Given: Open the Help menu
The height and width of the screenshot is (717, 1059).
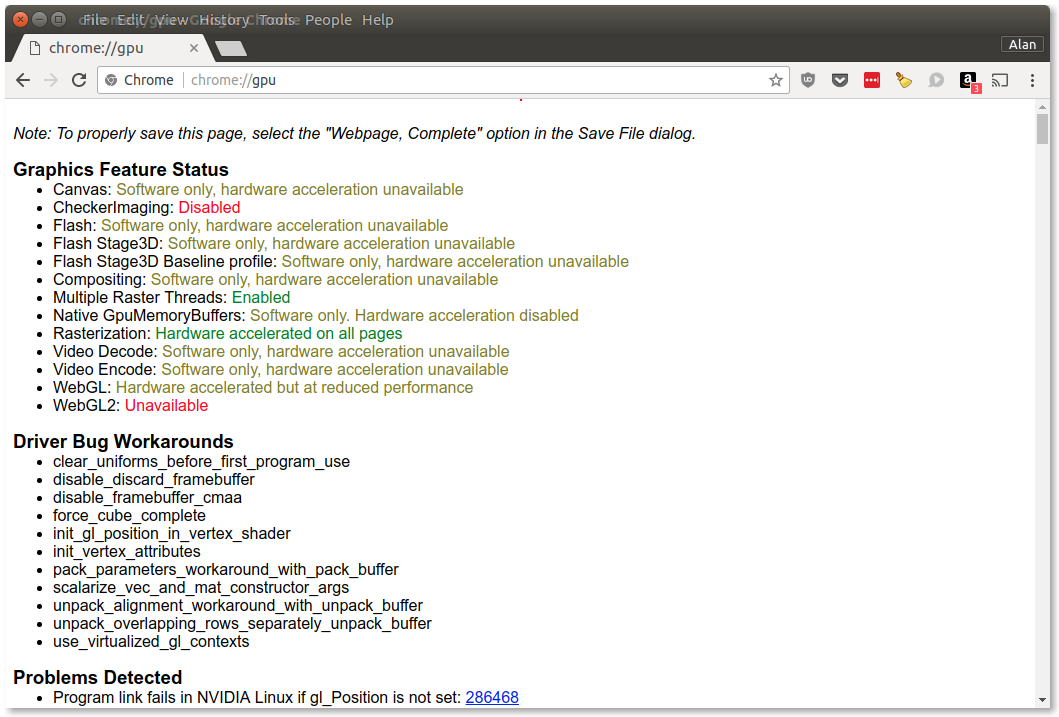Looking at the screenshot, I should (378, 20).
